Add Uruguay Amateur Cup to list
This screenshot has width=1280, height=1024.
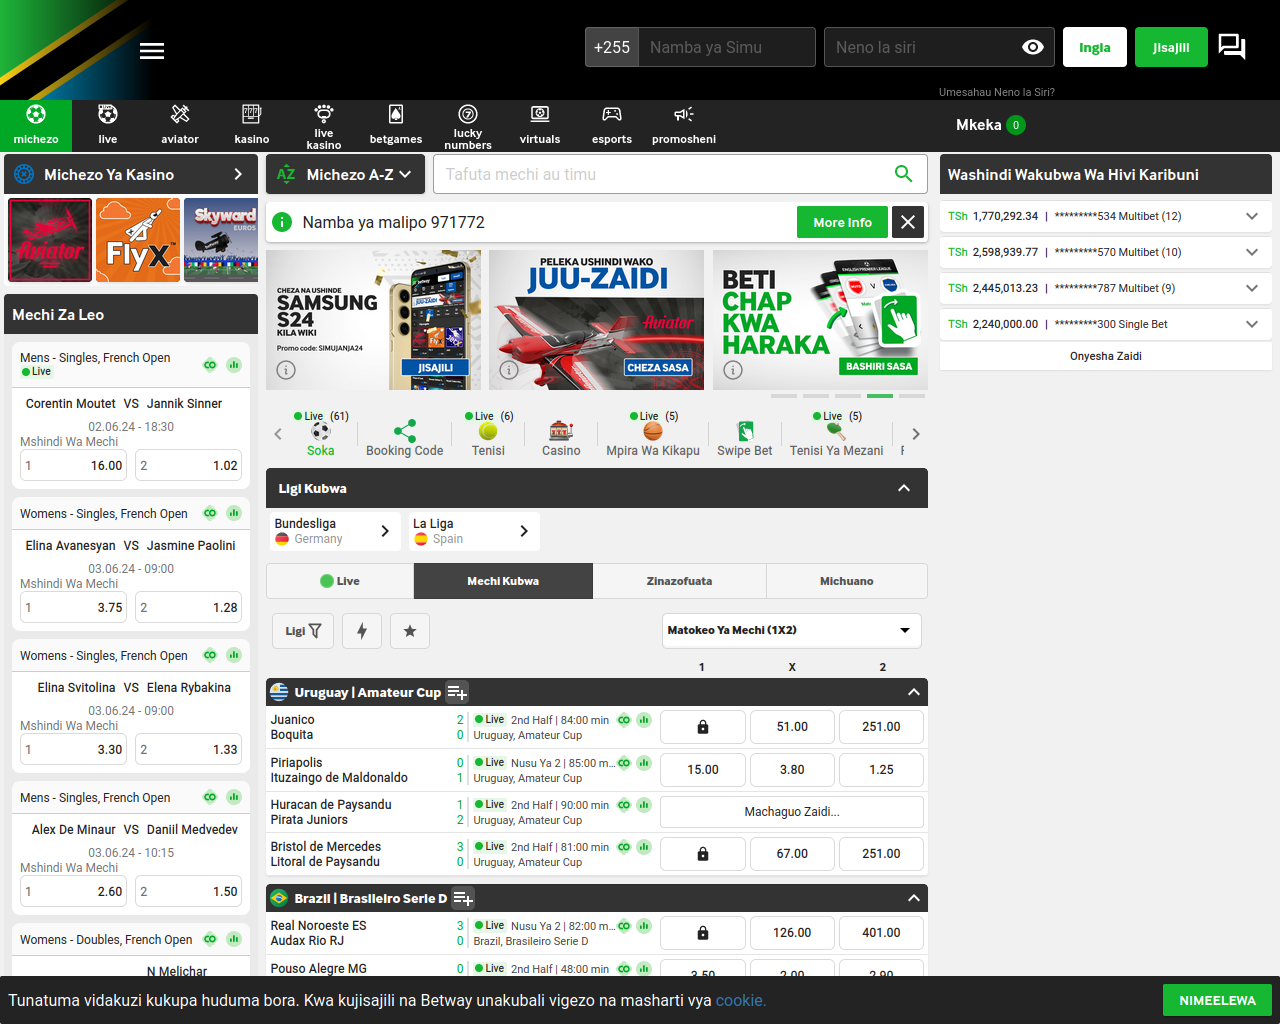pos(457,693)
